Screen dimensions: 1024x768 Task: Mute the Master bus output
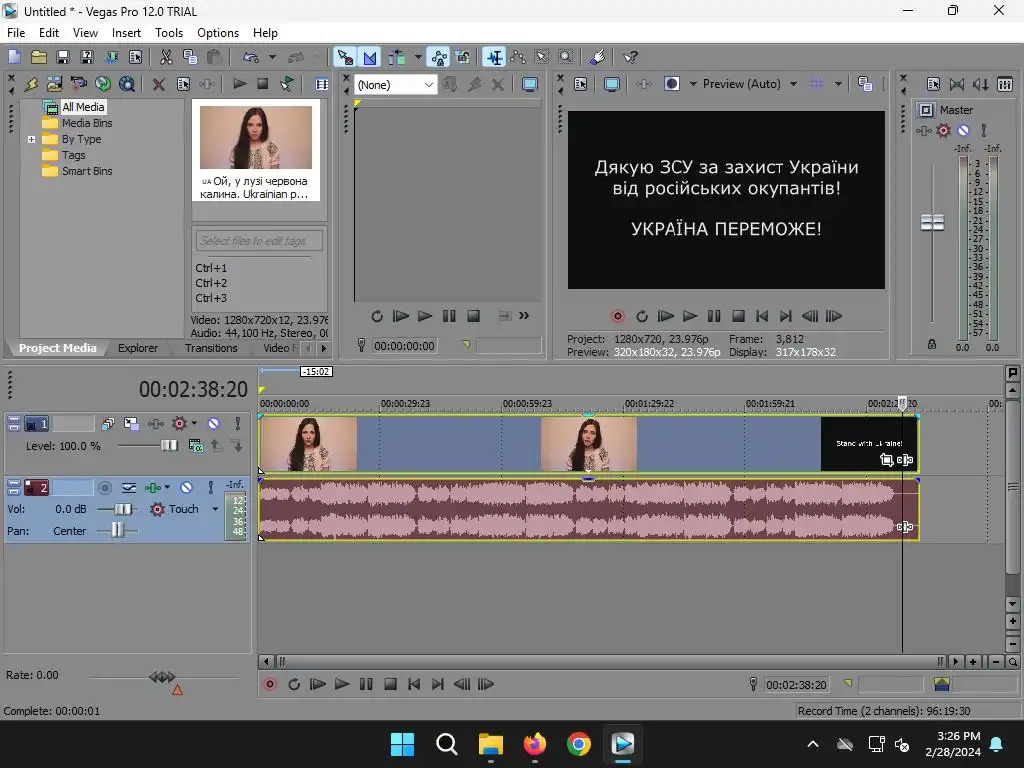coord(963,131)
